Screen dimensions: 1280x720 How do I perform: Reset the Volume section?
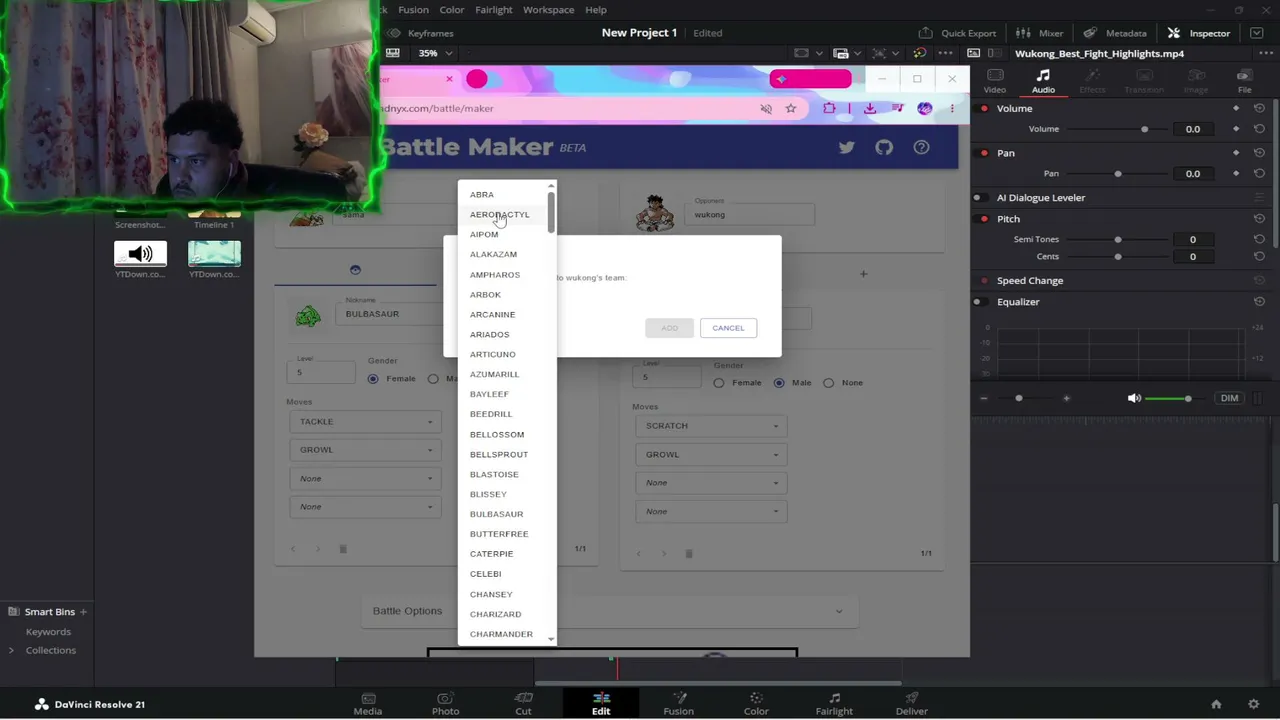pos(1259,108)
